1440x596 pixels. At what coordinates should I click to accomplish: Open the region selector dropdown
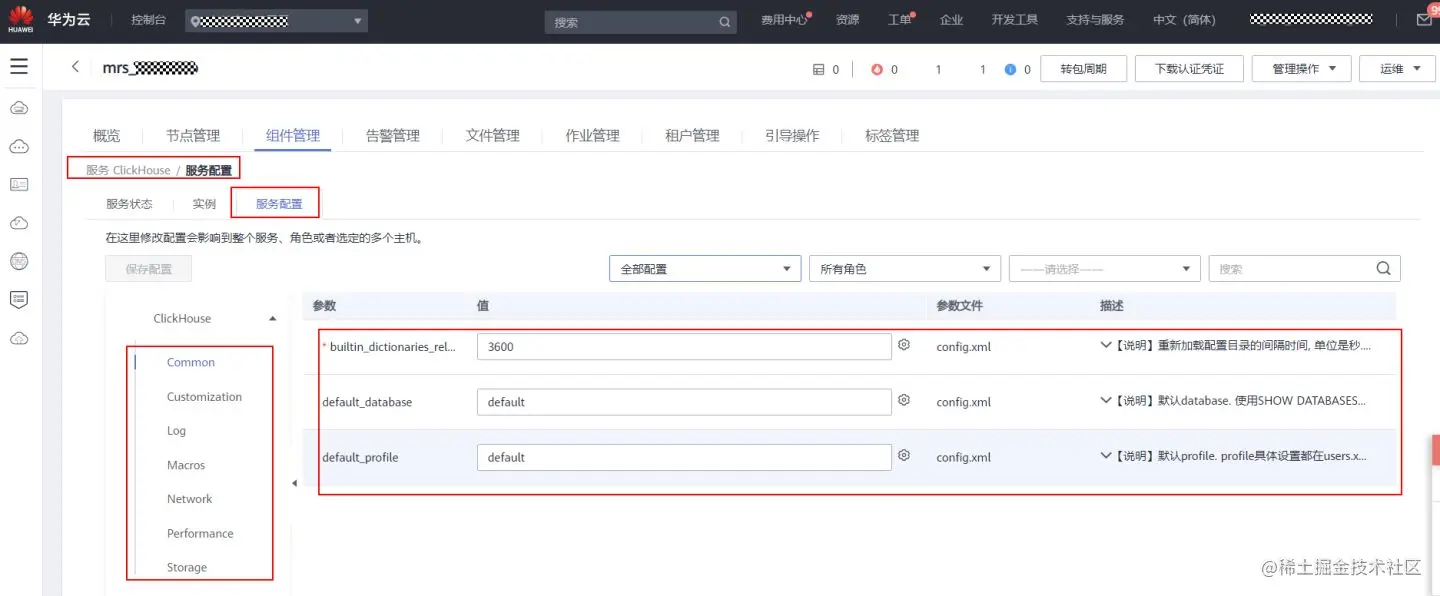(x=276, y=21)
